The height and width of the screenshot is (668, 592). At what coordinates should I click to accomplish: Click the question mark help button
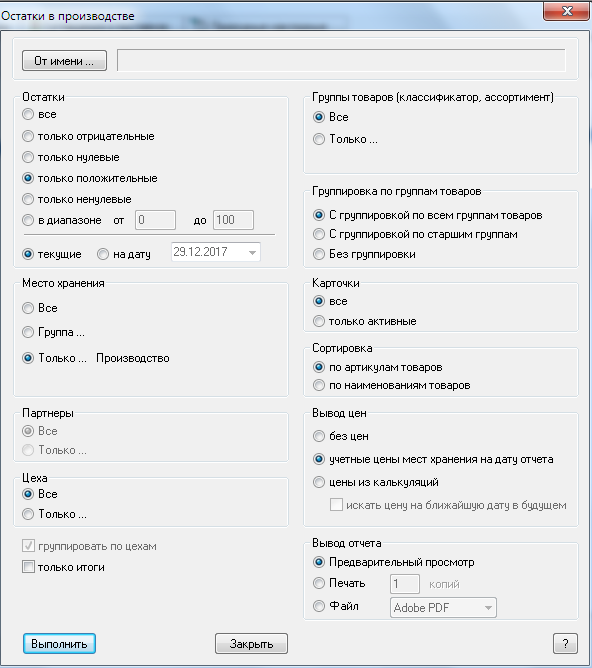pyautogui.click(x=565, y=643)
